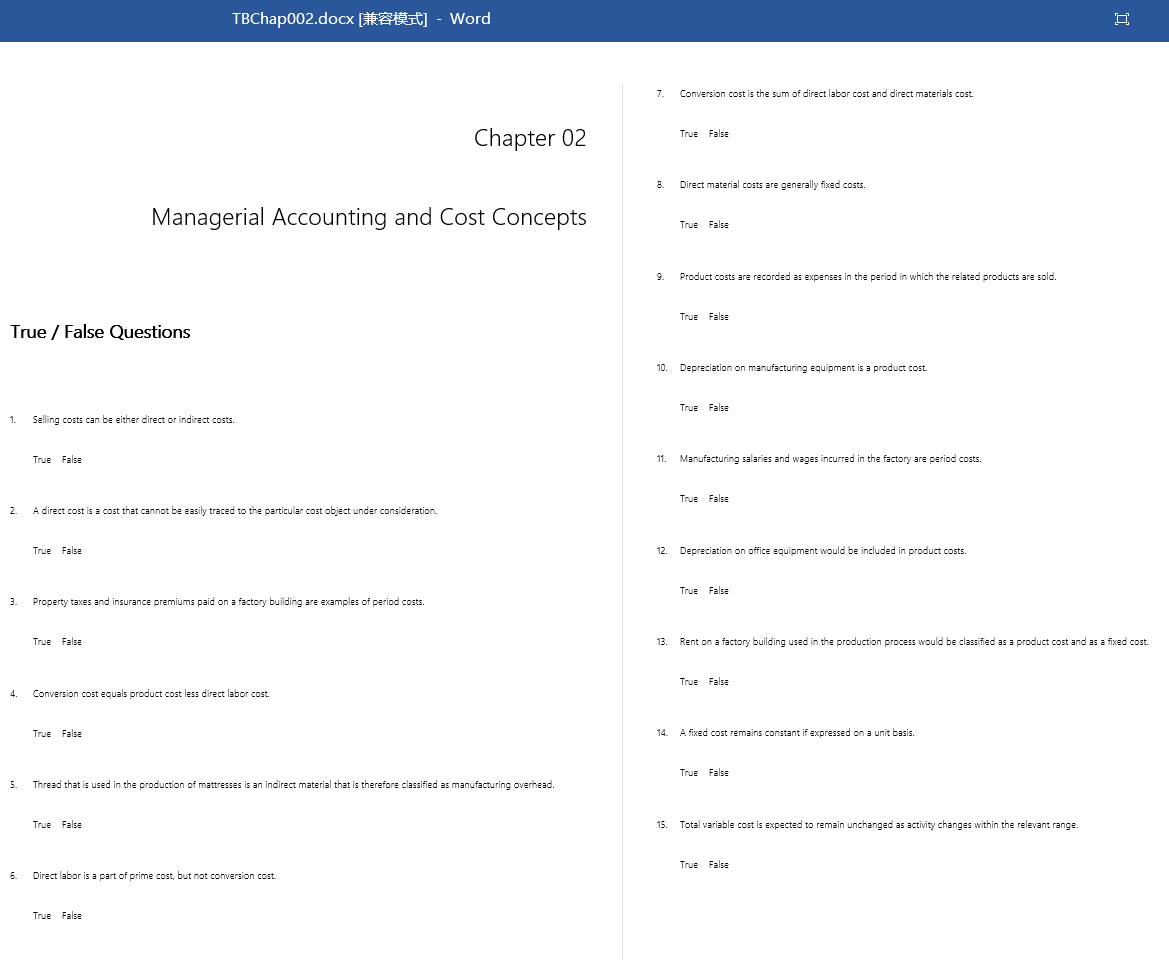The image size is (1169, 971).
Task: Click 'Managerial Accounting and Cost Concepts' title
Action: point(369,217)
